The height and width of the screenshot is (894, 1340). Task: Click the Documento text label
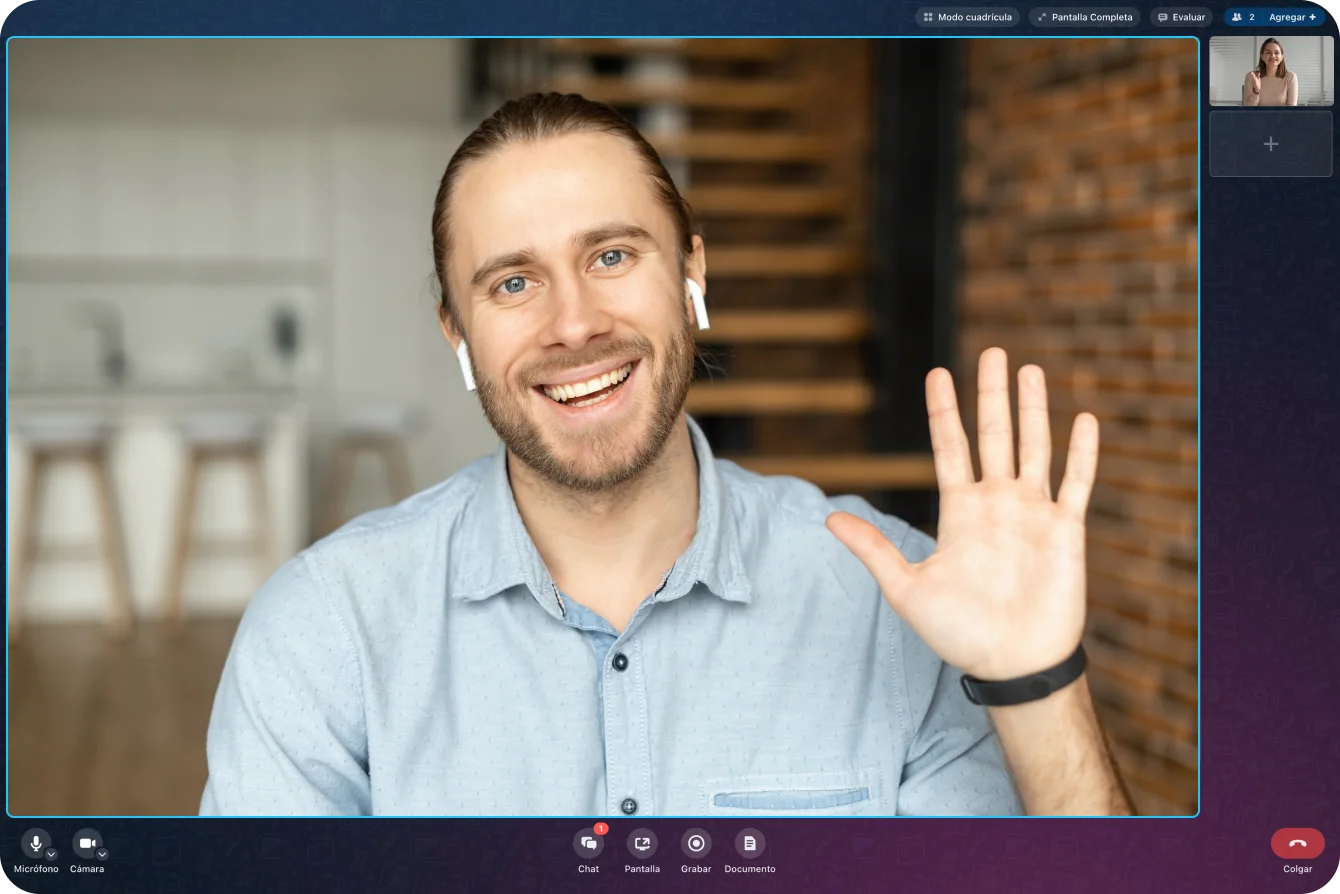pos(750,869)
